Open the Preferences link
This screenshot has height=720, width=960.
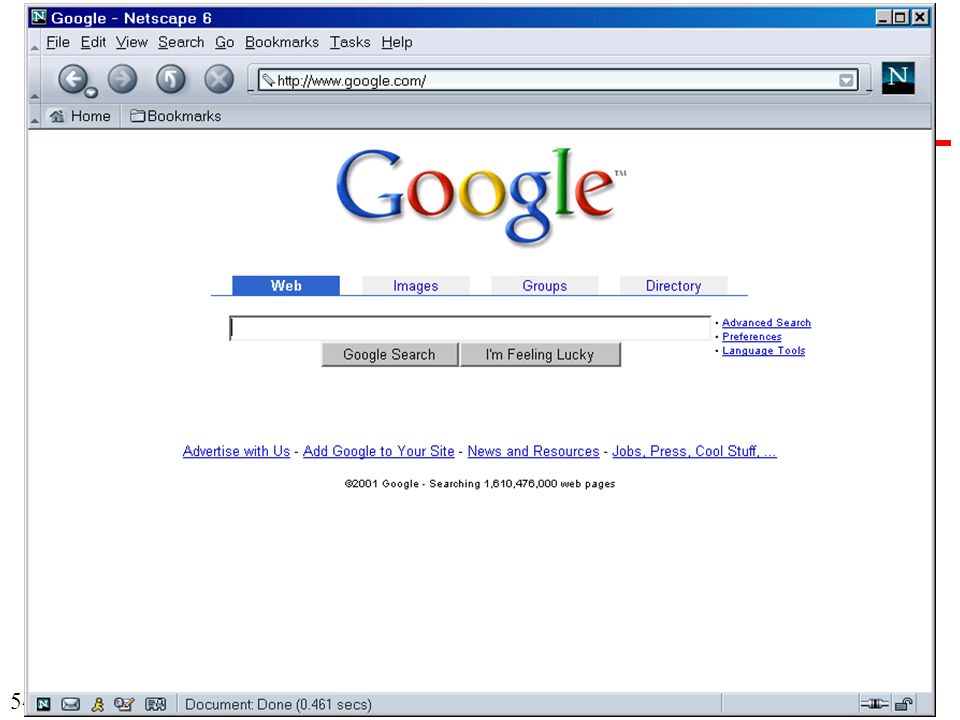pos(752,337)
